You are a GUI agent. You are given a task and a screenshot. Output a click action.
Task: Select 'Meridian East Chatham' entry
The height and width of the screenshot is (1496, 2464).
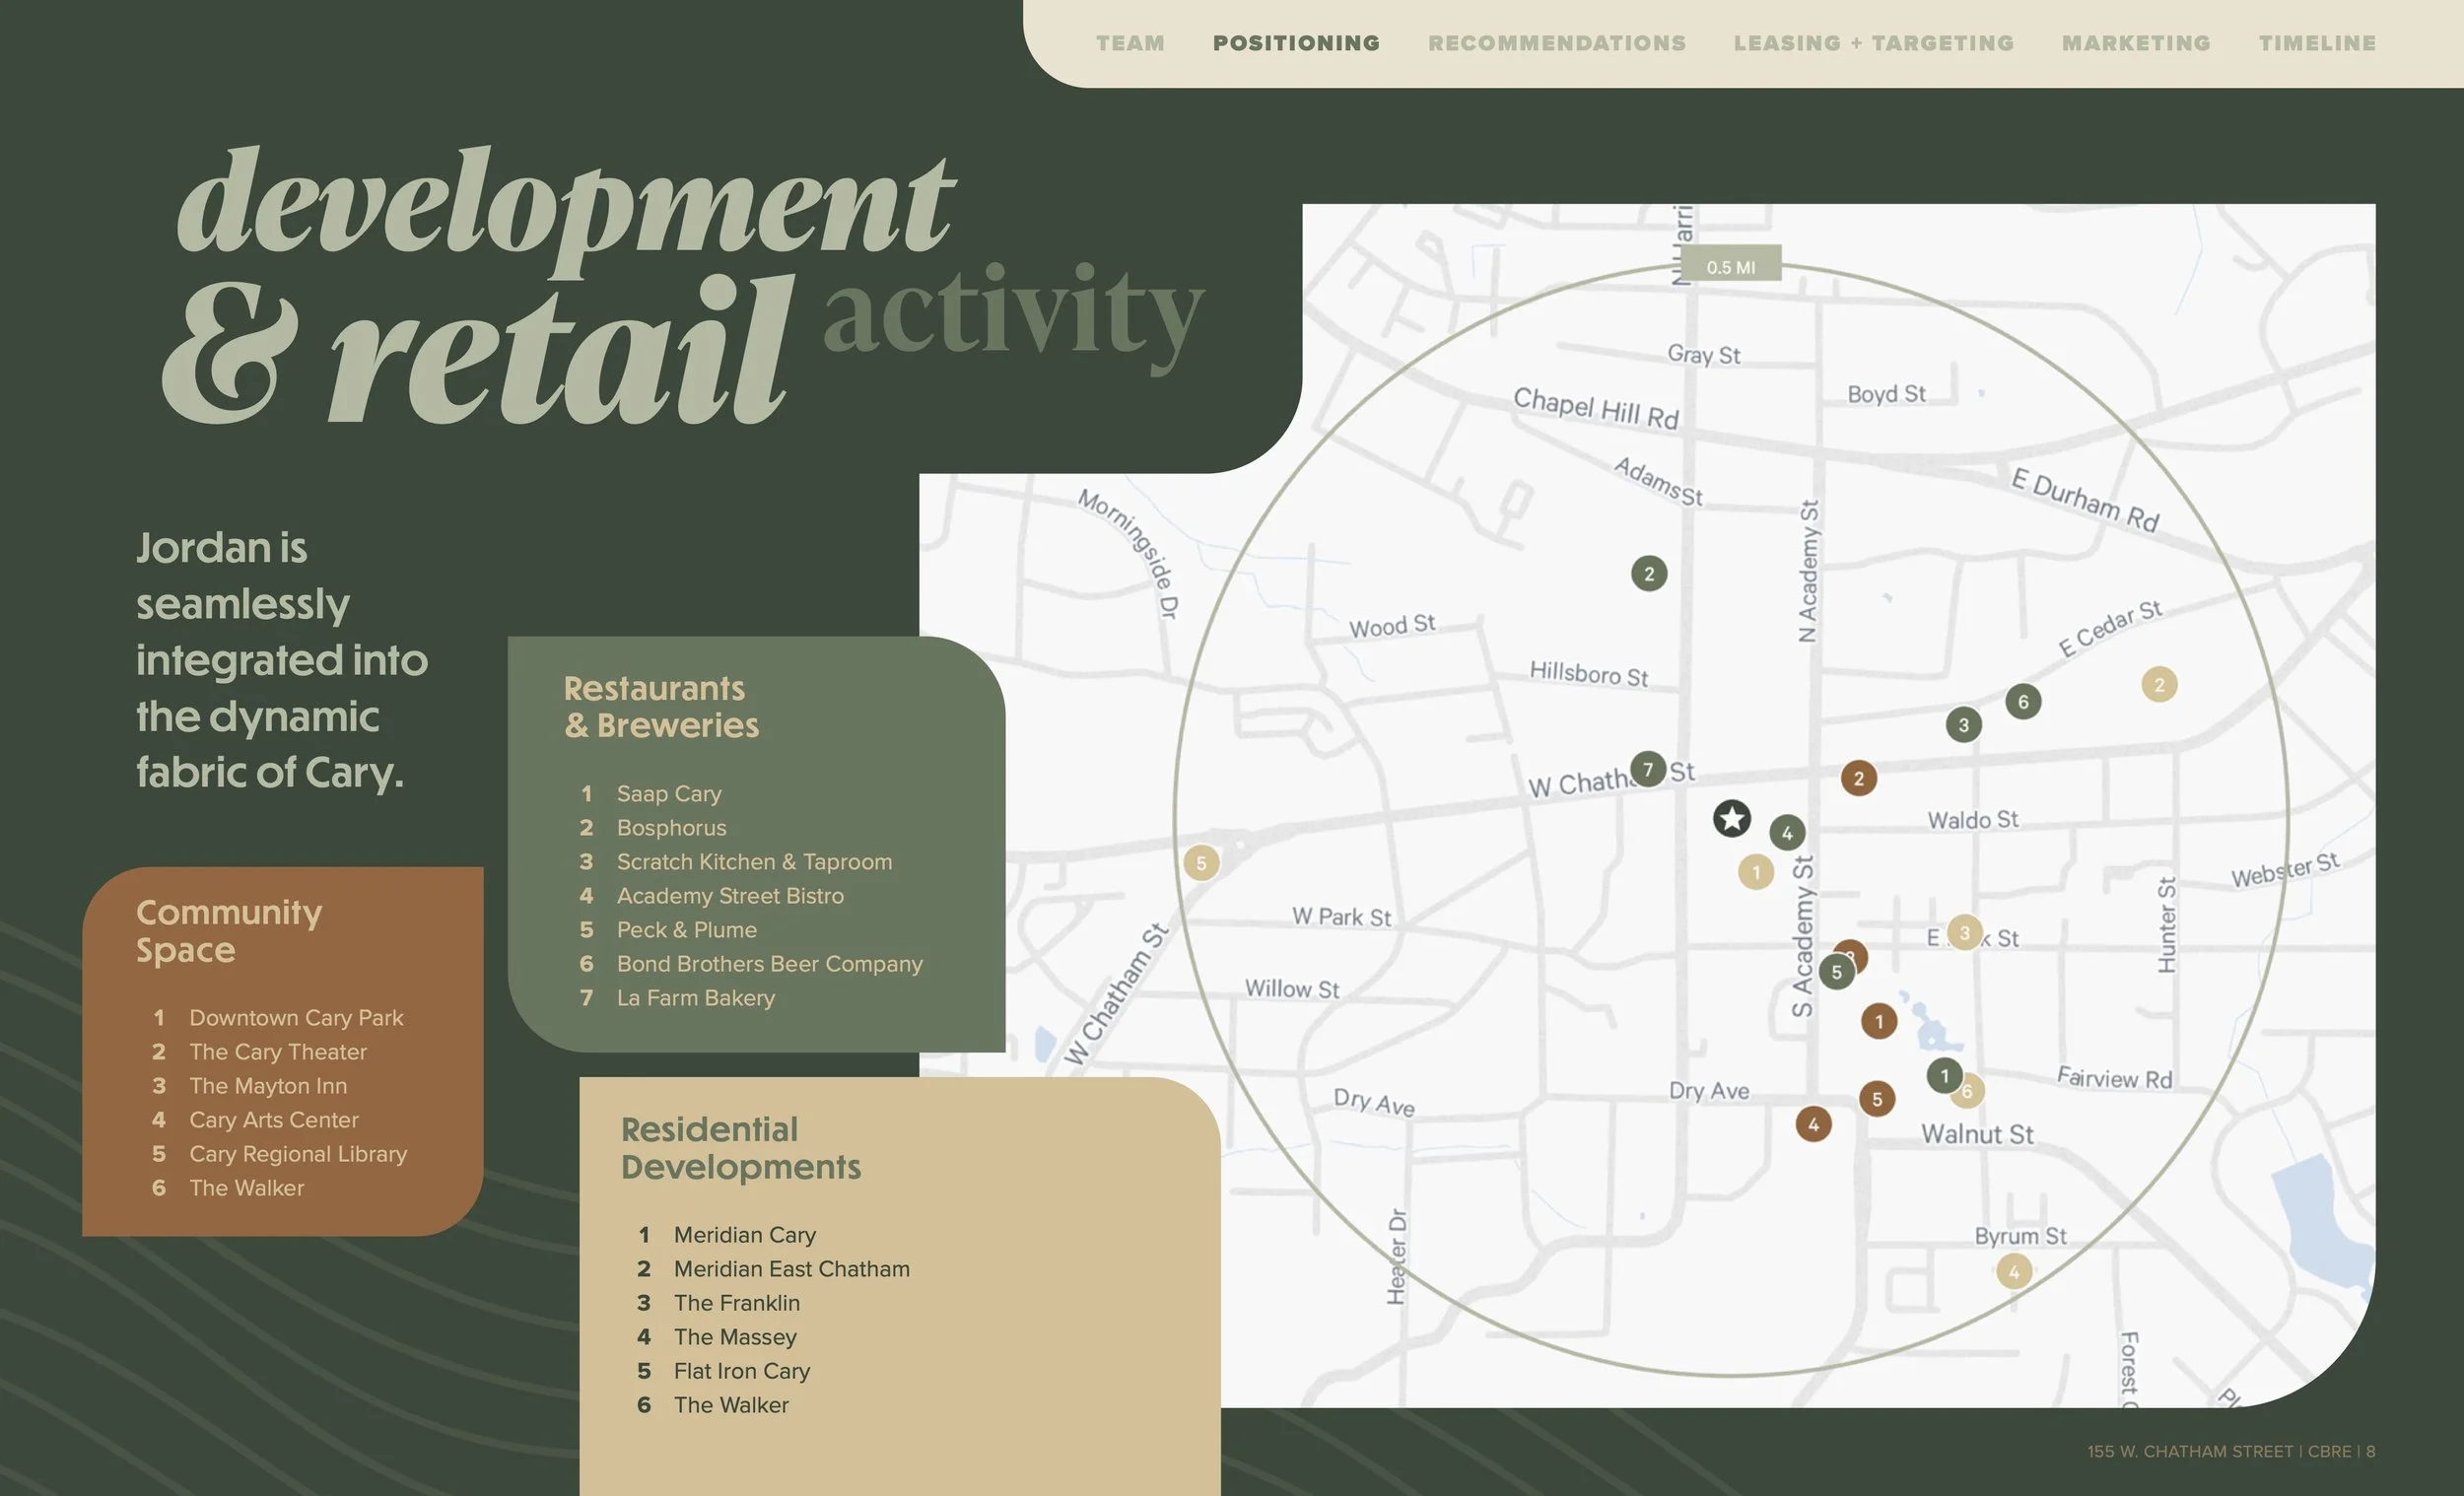[792, 1268]
